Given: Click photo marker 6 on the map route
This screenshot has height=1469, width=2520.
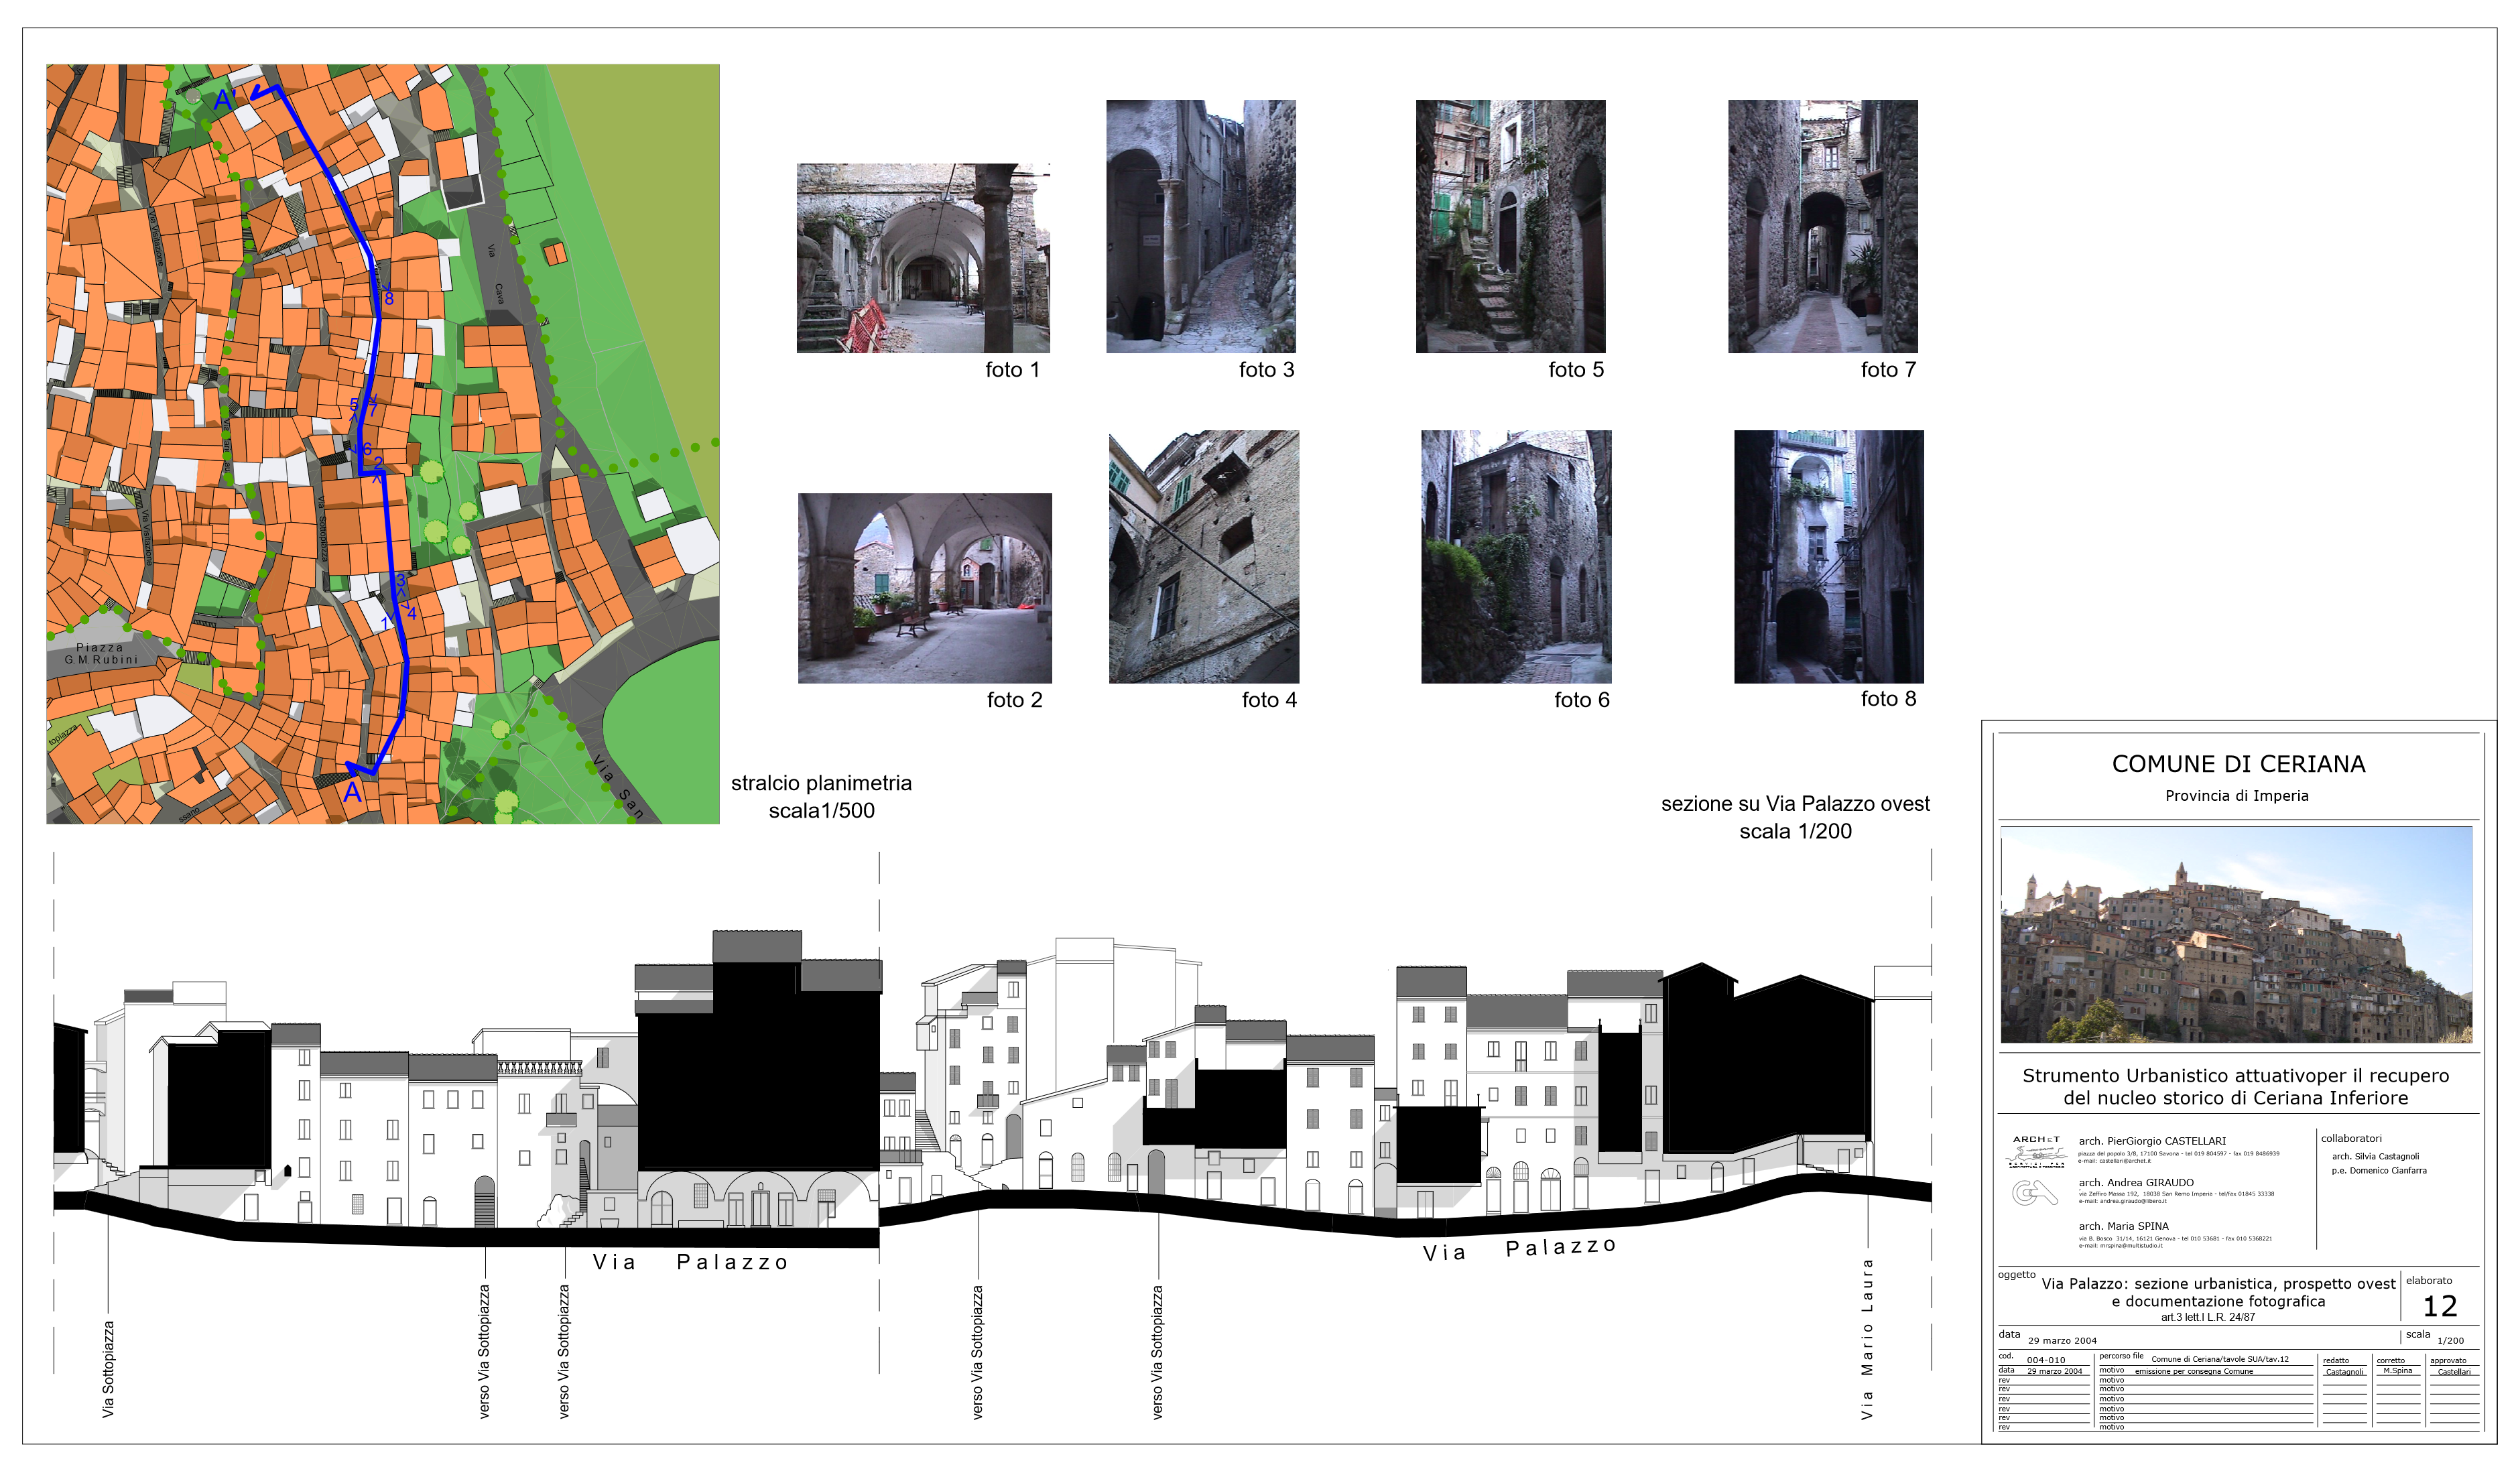Looking at the screenshot, I should point(367,449).
